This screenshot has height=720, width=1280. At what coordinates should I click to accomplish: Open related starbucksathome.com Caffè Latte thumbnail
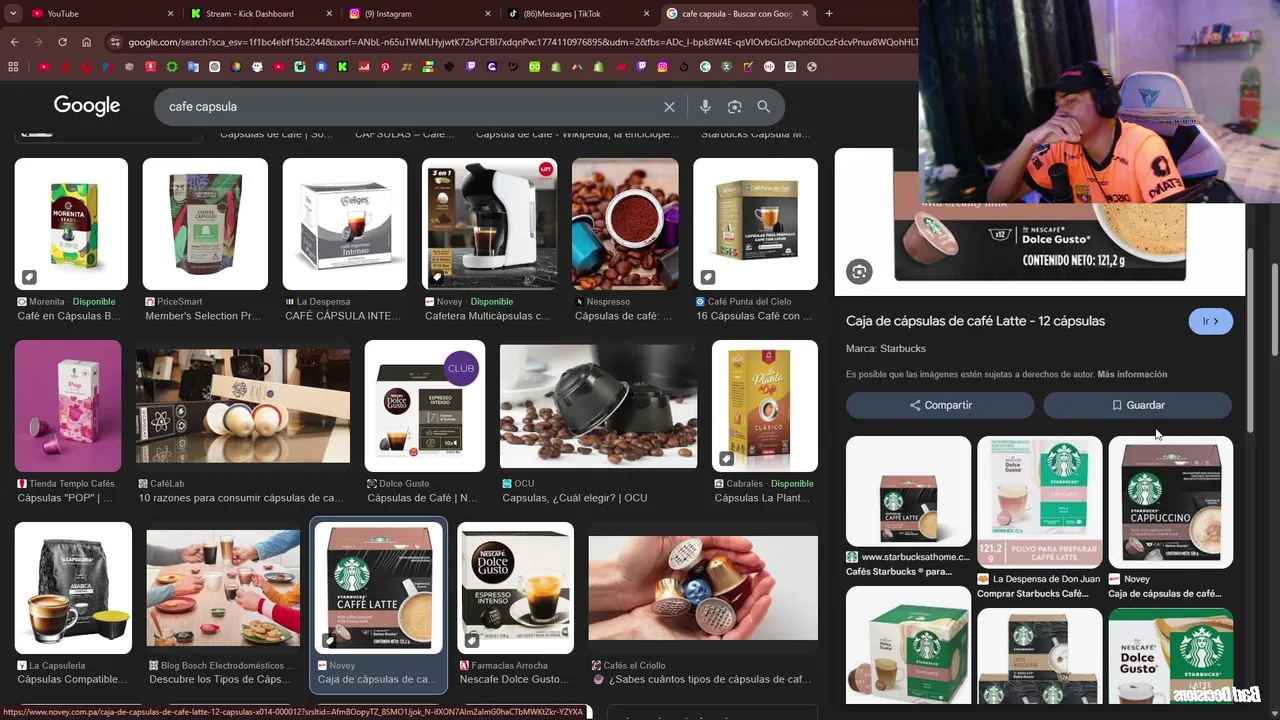tap(908, 491)
